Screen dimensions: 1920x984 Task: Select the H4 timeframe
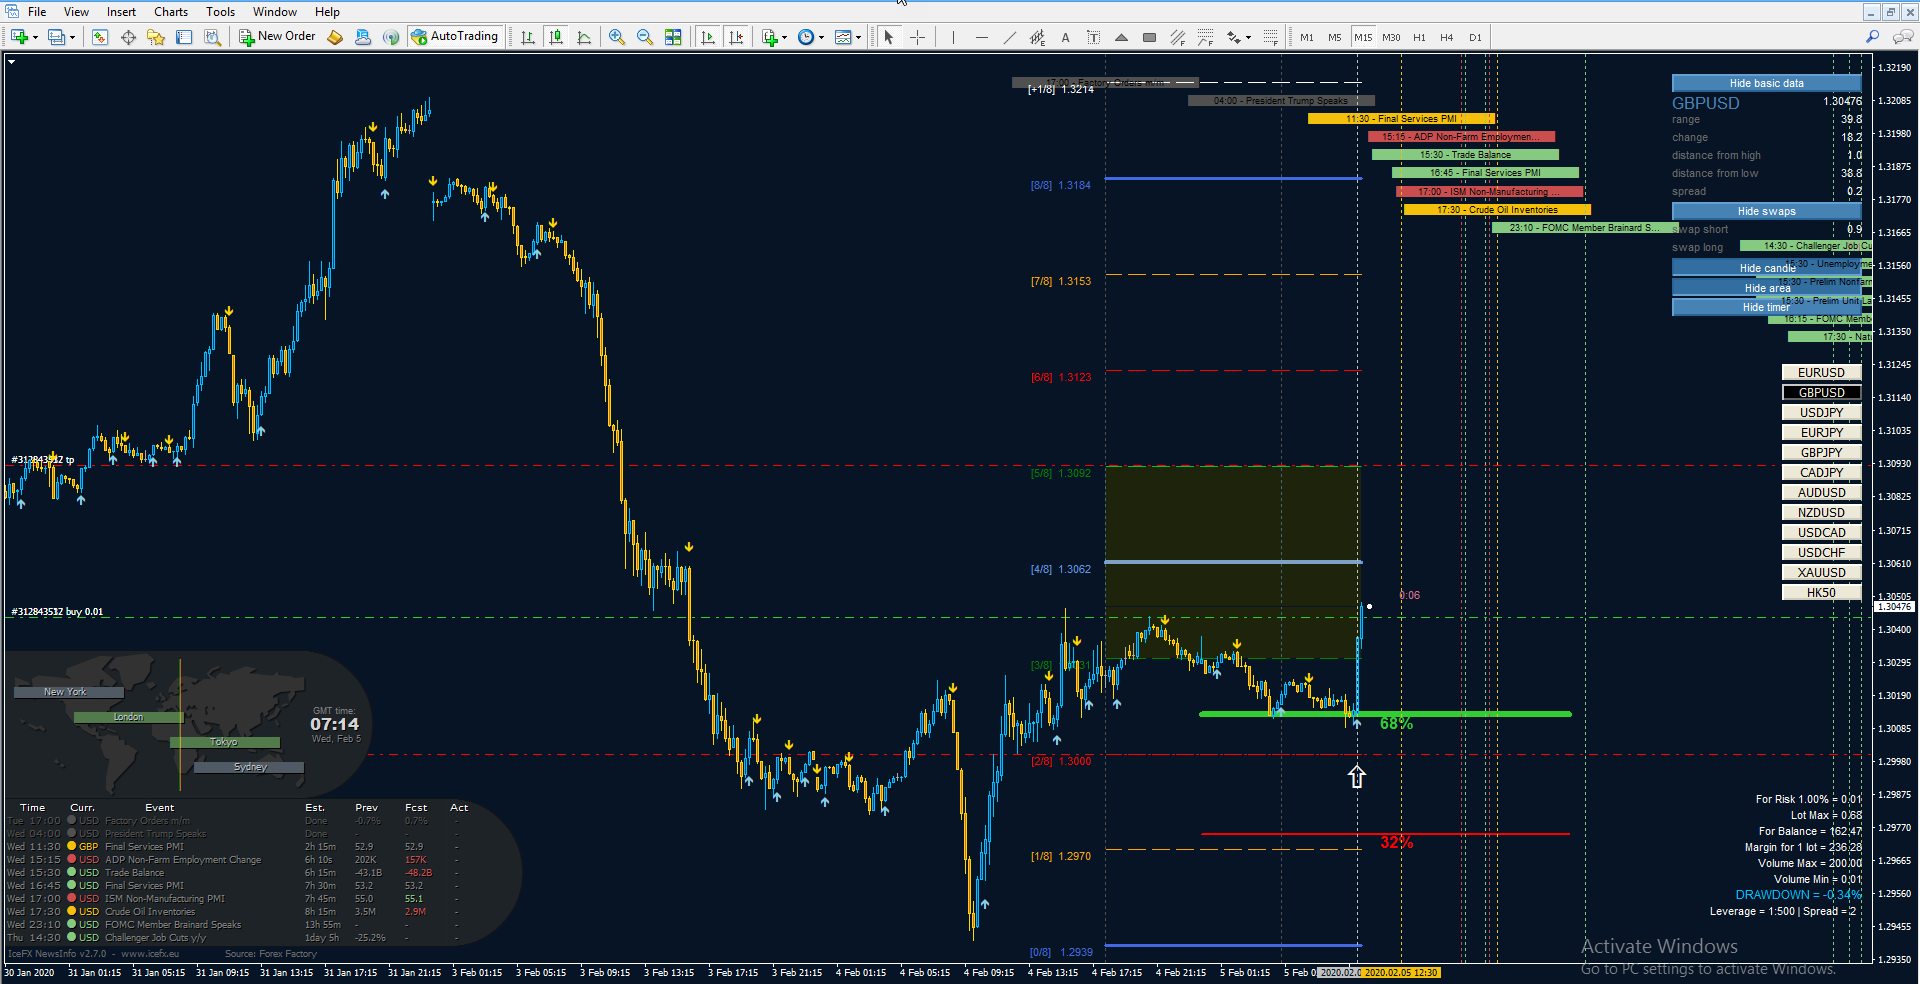1446,37
